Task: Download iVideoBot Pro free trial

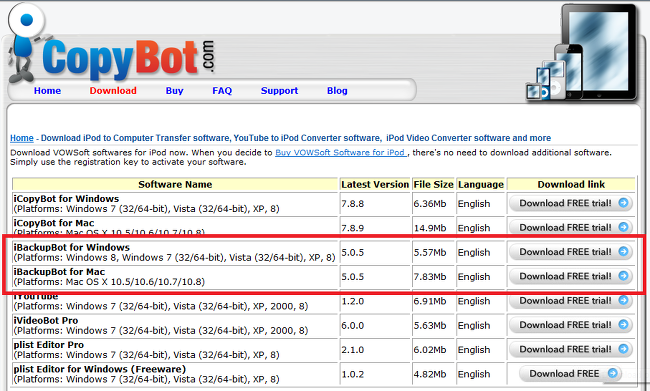Action: click(x=571, y=325)
